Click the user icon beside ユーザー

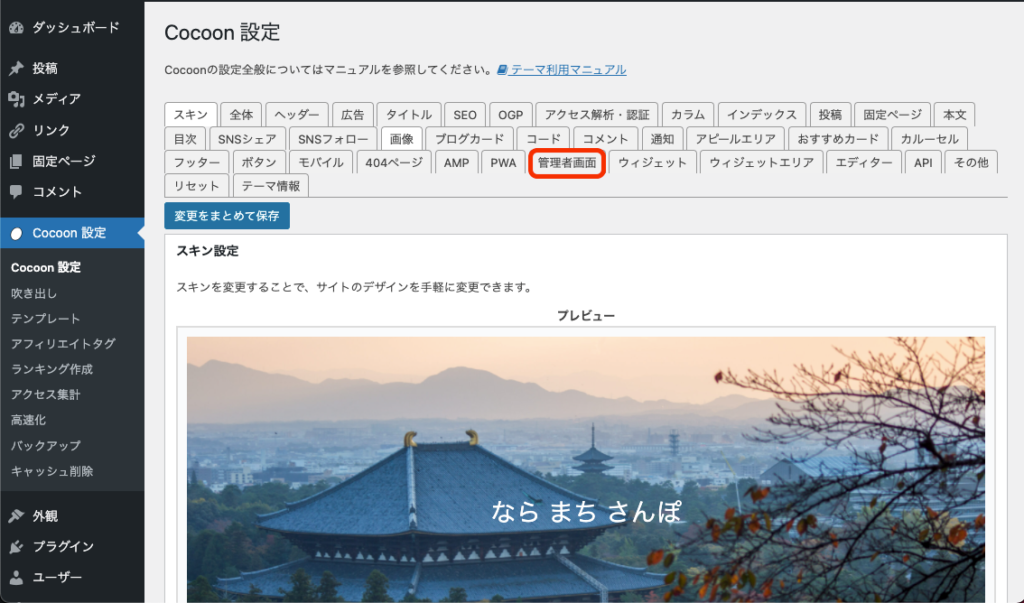[16, 578]
